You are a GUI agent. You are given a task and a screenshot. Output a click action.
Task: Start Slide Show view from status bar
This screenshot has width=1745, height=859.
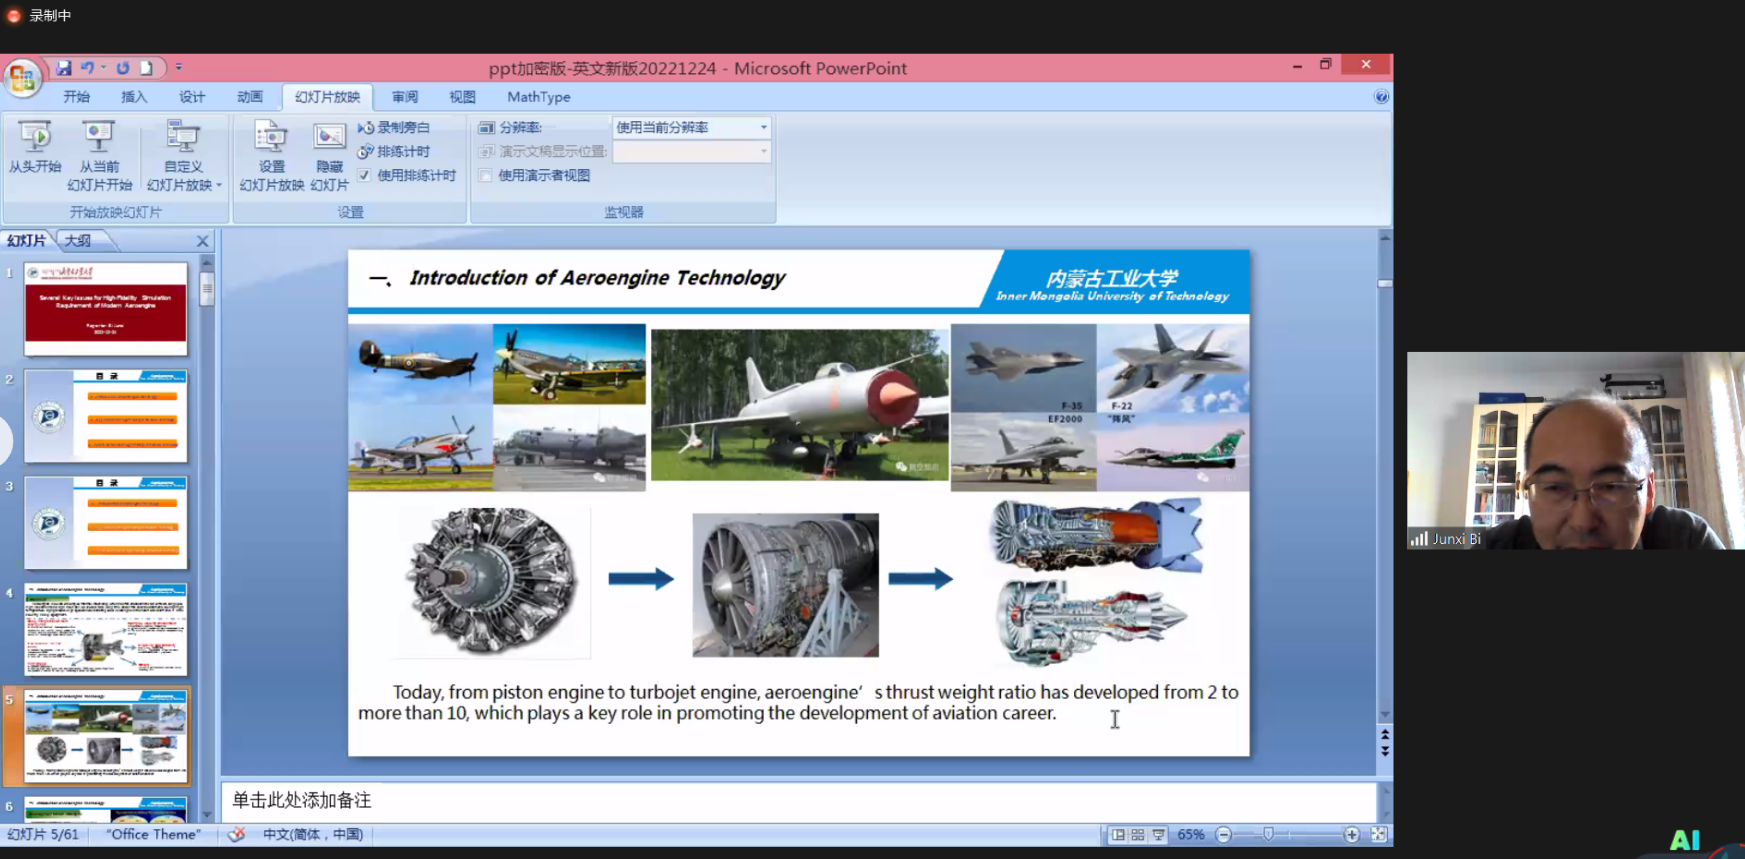point(1158,834)
